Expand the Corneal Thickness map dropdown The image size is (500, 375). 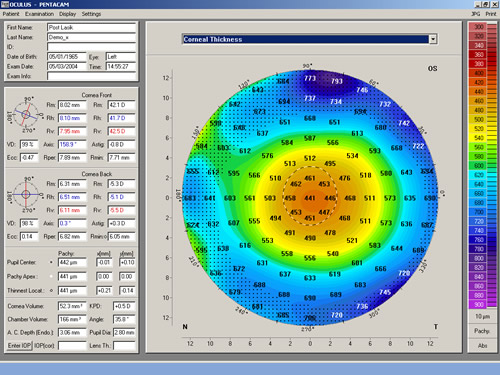tap(433, 39)
